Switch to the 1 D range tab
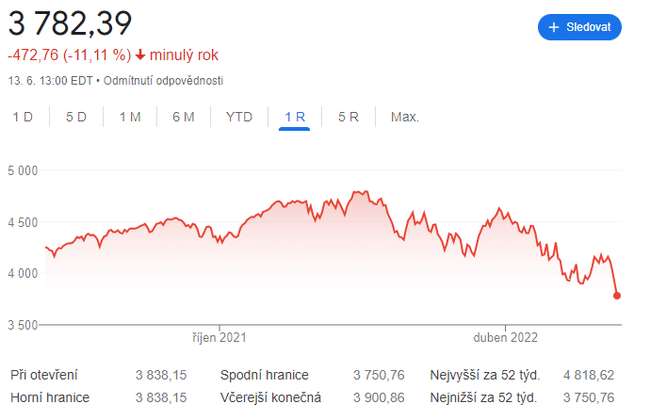Viewport: 650px width, 418px height. click(x=23, y=117)
